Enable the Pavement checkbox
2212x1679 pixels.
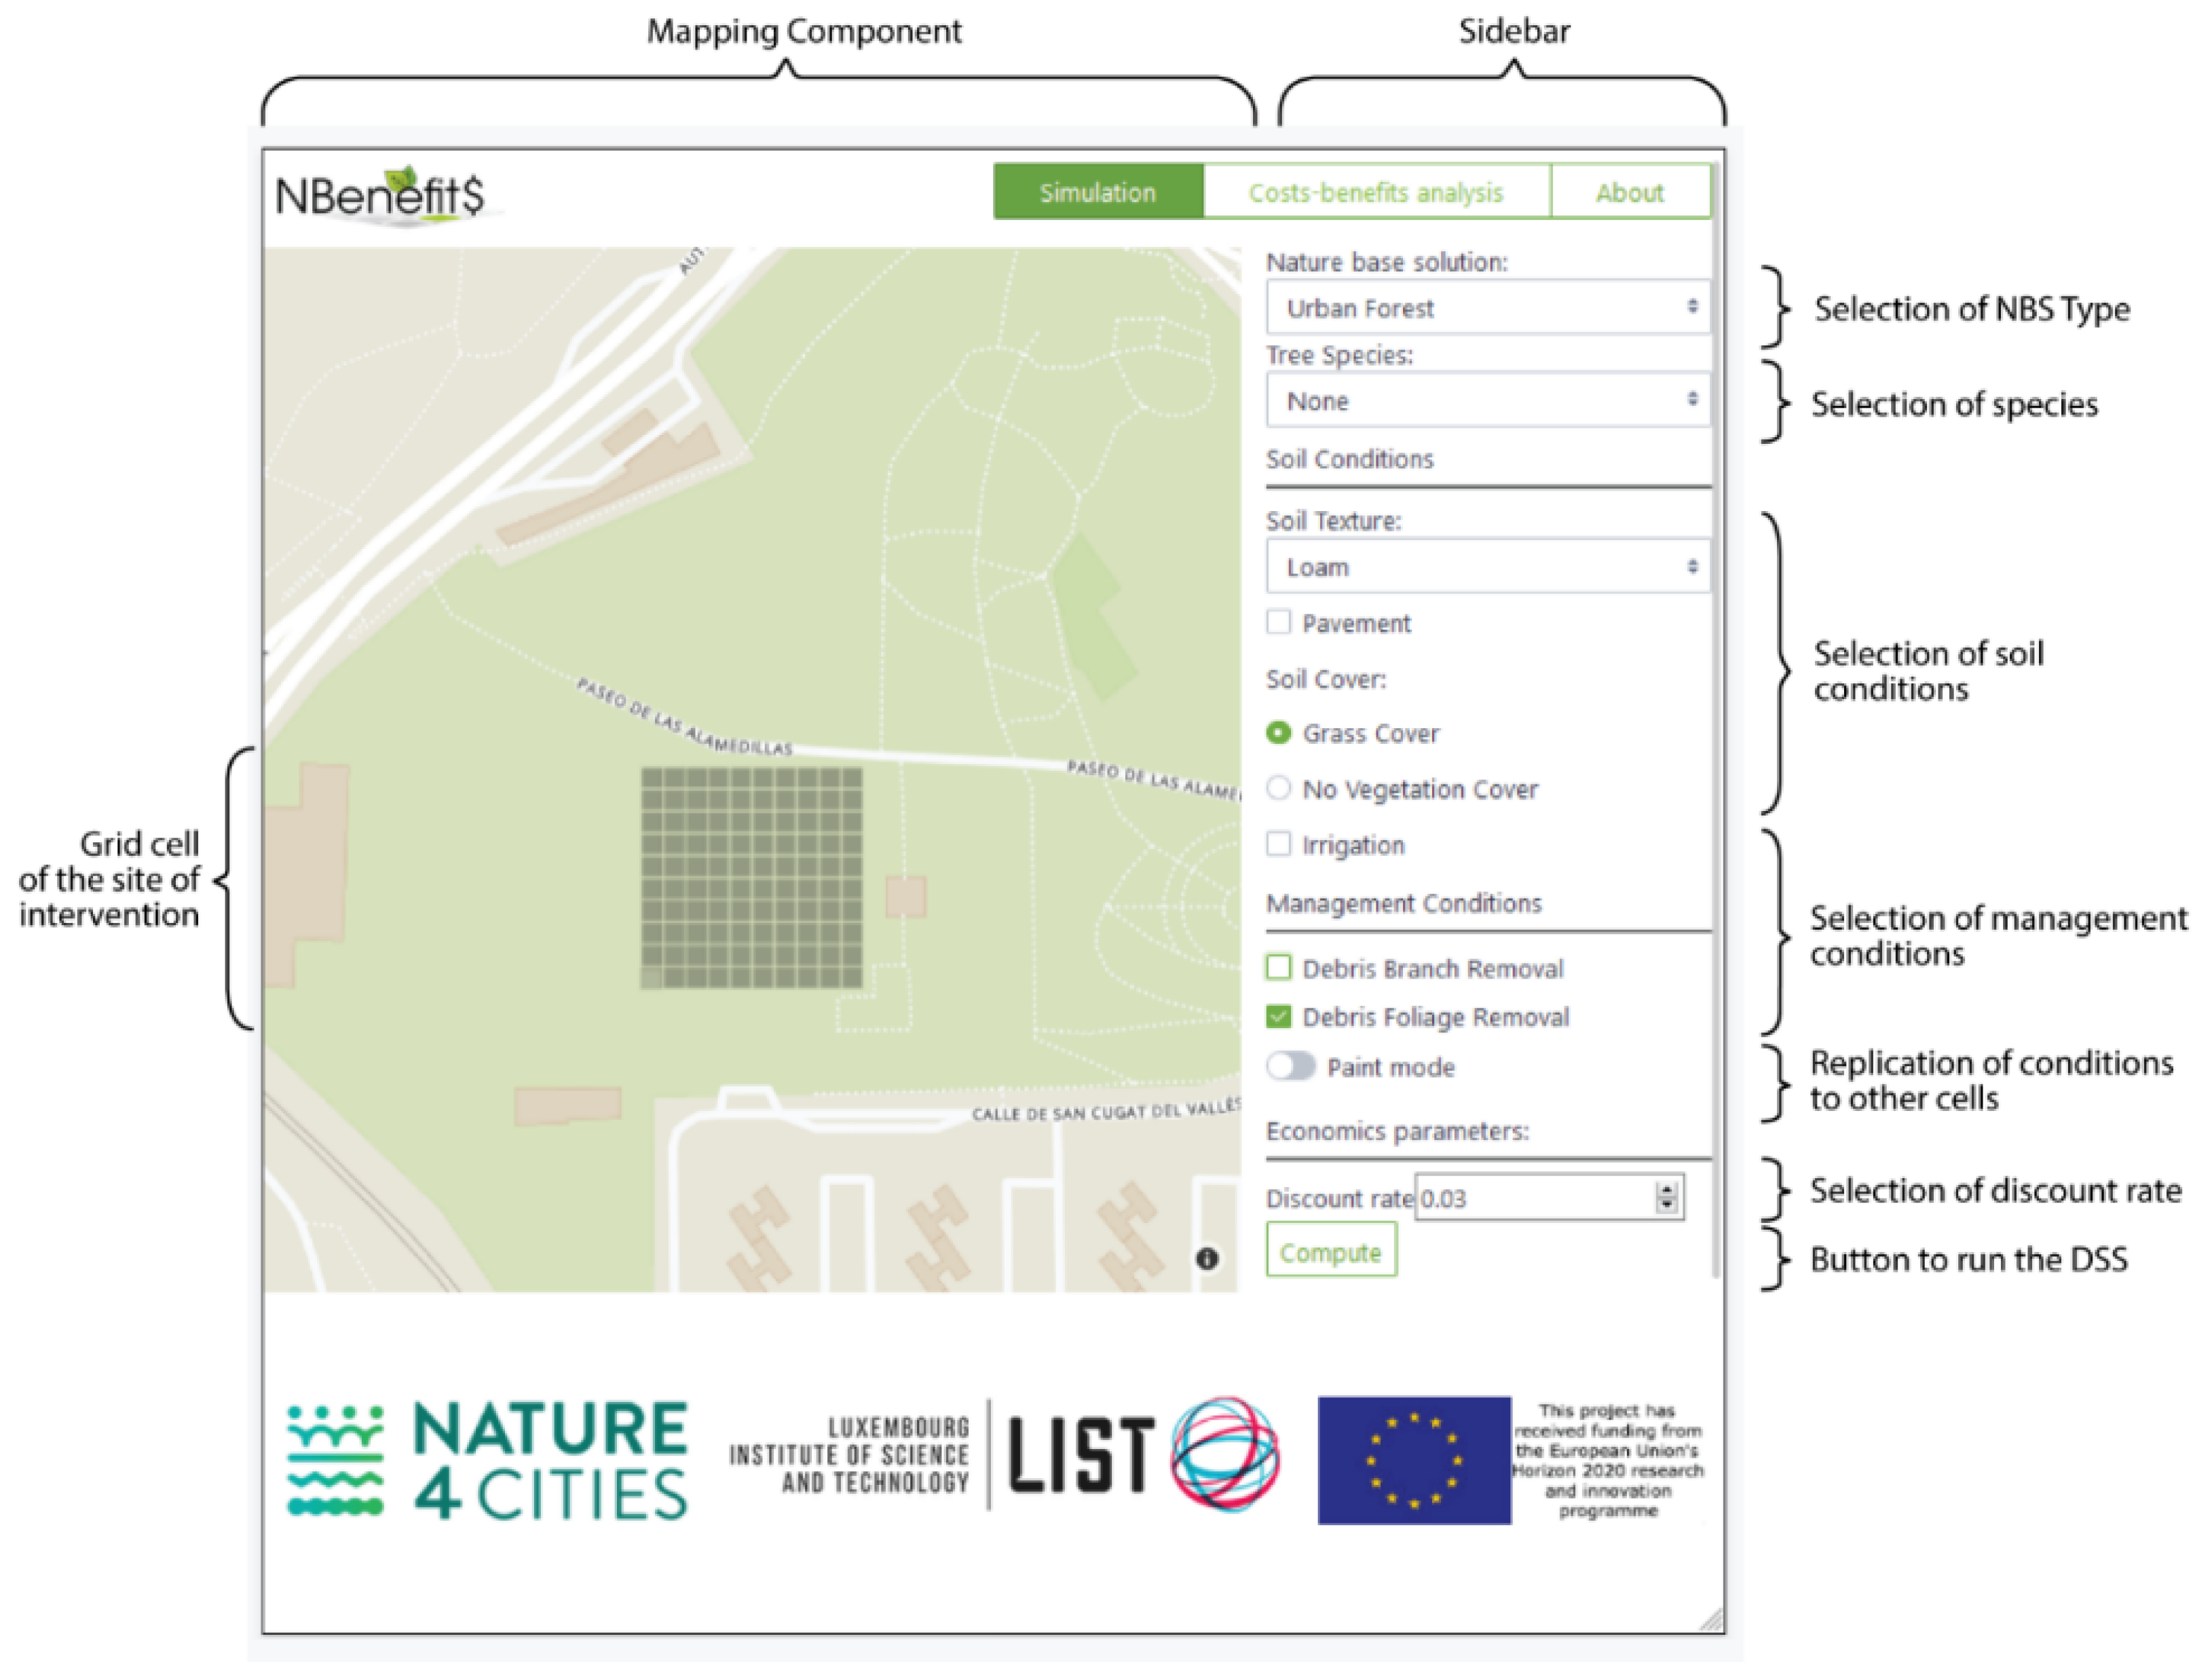coord(1278,622)
